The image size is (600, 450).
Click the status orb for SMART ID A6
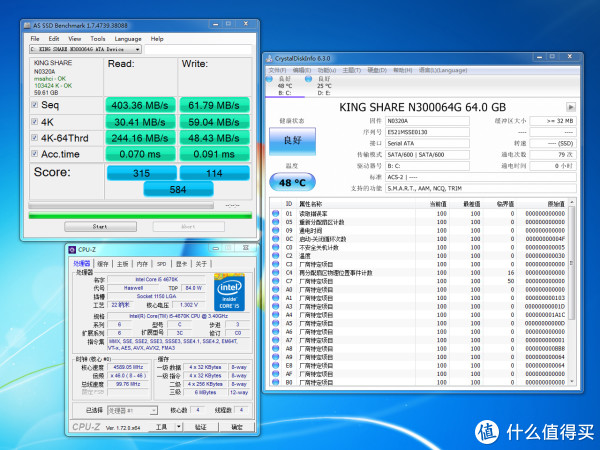(276, 331)
